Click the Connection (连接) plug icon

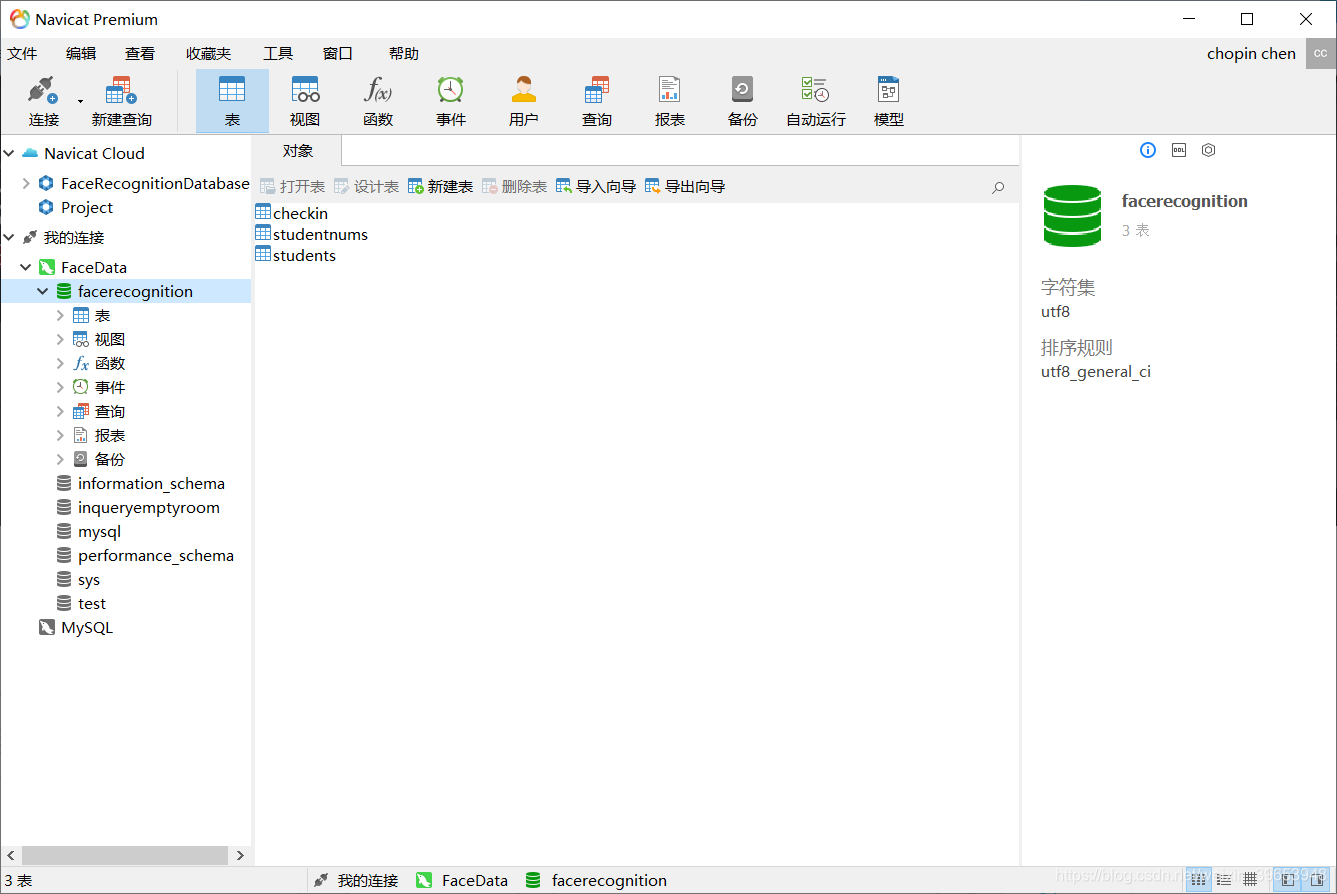[x=44, y=91]
